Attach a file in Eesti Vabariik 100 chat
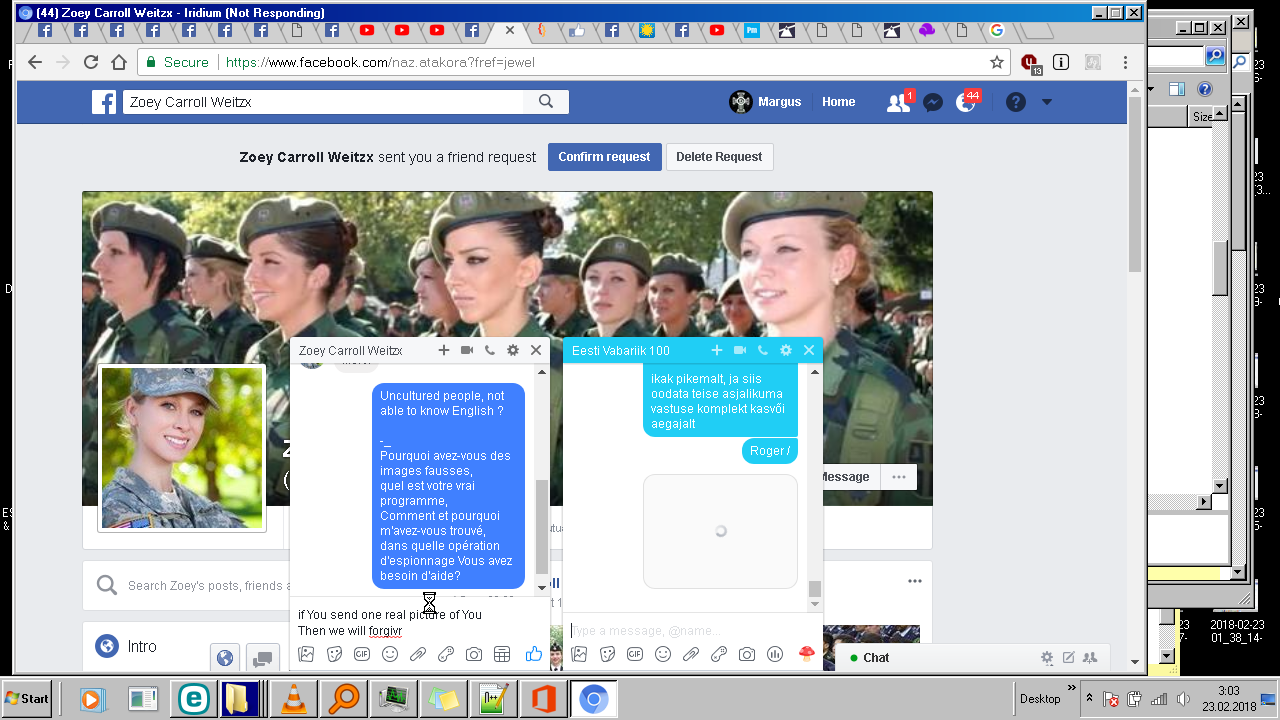 [x=690, y=654]
